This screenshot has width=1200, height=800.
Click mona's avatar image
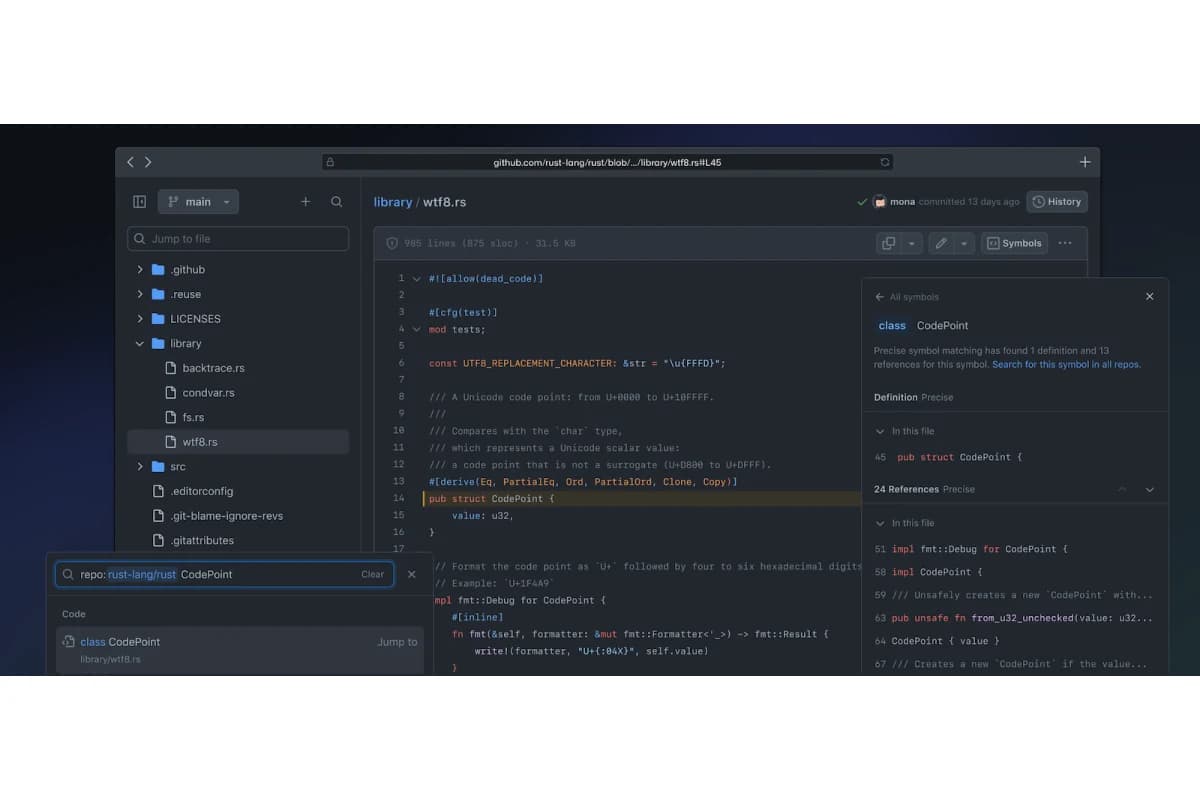point(880,202)
